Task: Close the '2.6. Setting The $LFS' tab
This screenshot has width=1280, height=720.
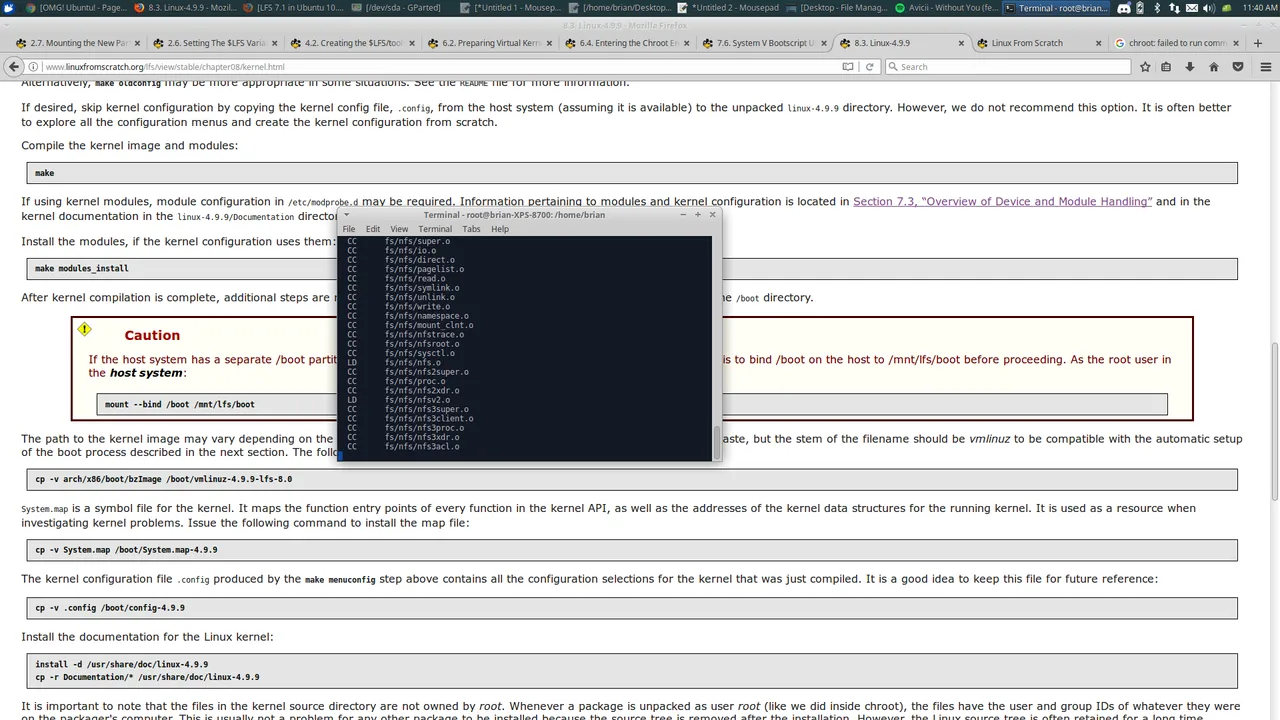Action: (274, 43)
